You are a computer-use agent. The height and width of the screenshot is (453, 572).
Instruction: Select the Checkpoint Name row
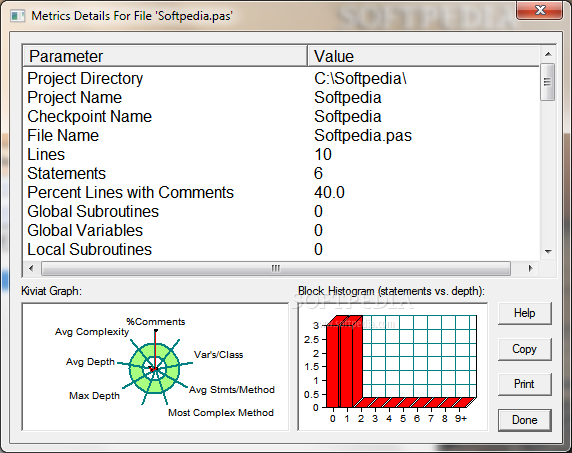(x=281, y=116)
